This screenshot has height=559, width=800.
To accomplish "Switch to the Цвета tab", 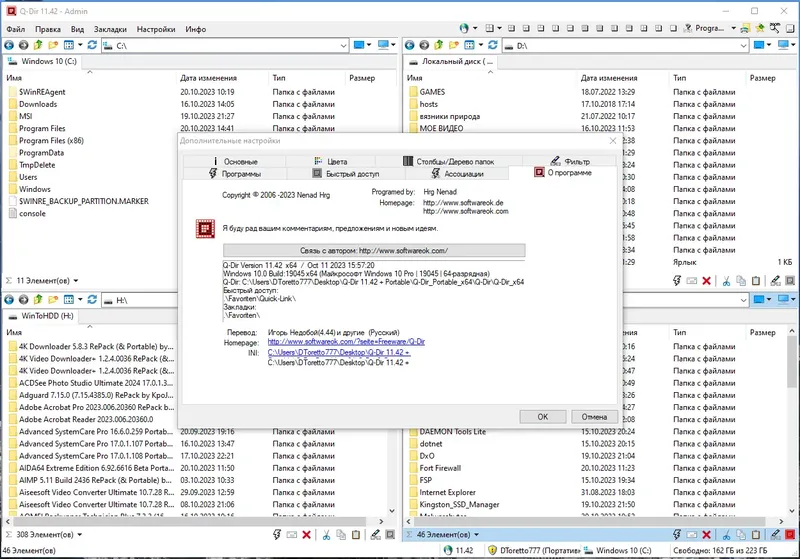I will coord(331,161).
